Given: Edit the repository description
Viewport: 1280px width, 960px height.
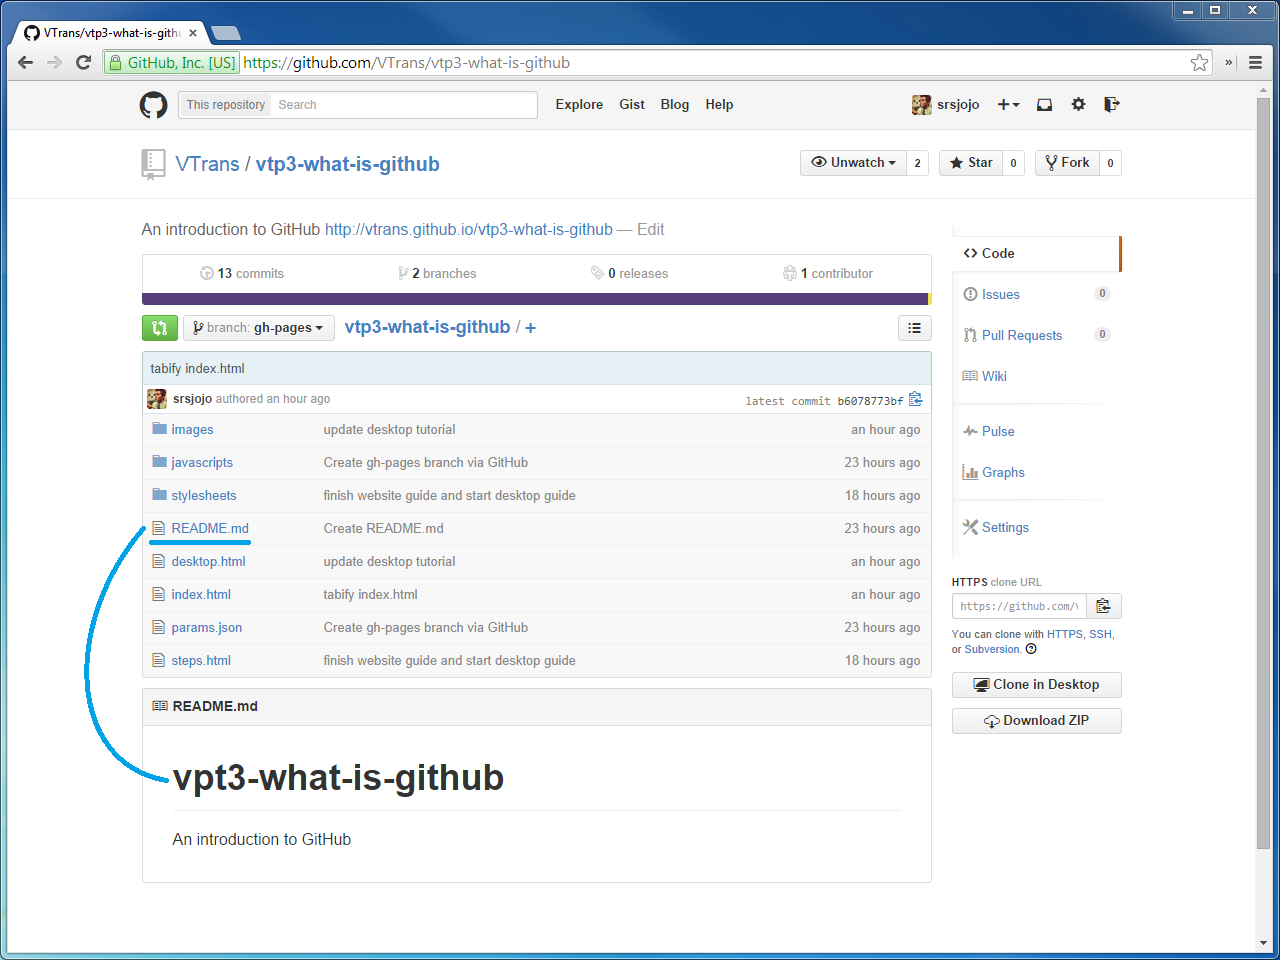Looking at the screenshot, I should [x=651, y=229].
